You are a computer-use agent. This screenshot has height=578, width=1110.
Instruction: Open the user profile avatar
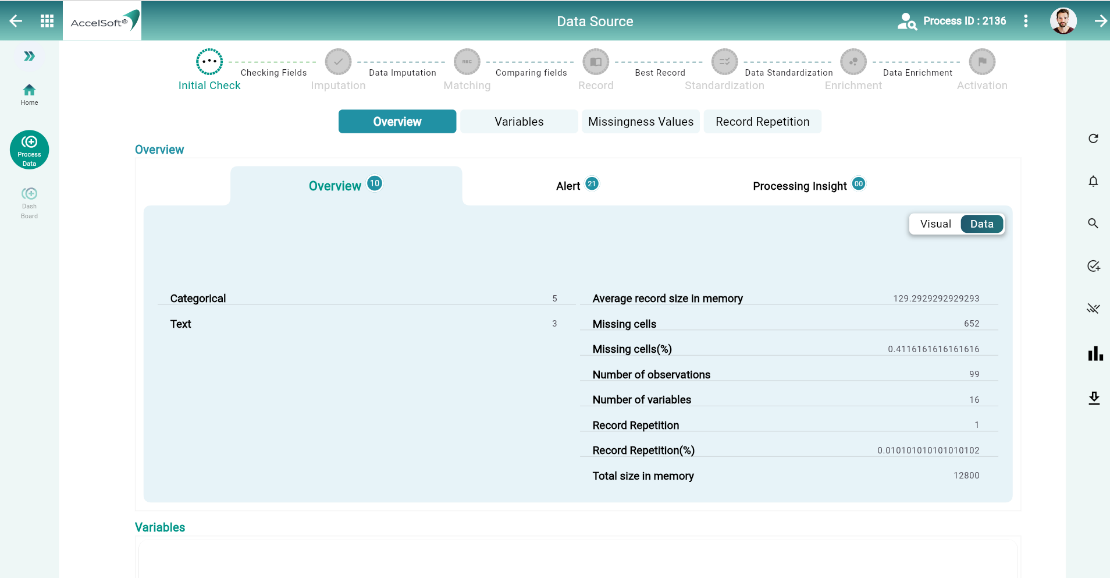[x=1063, y=21]
